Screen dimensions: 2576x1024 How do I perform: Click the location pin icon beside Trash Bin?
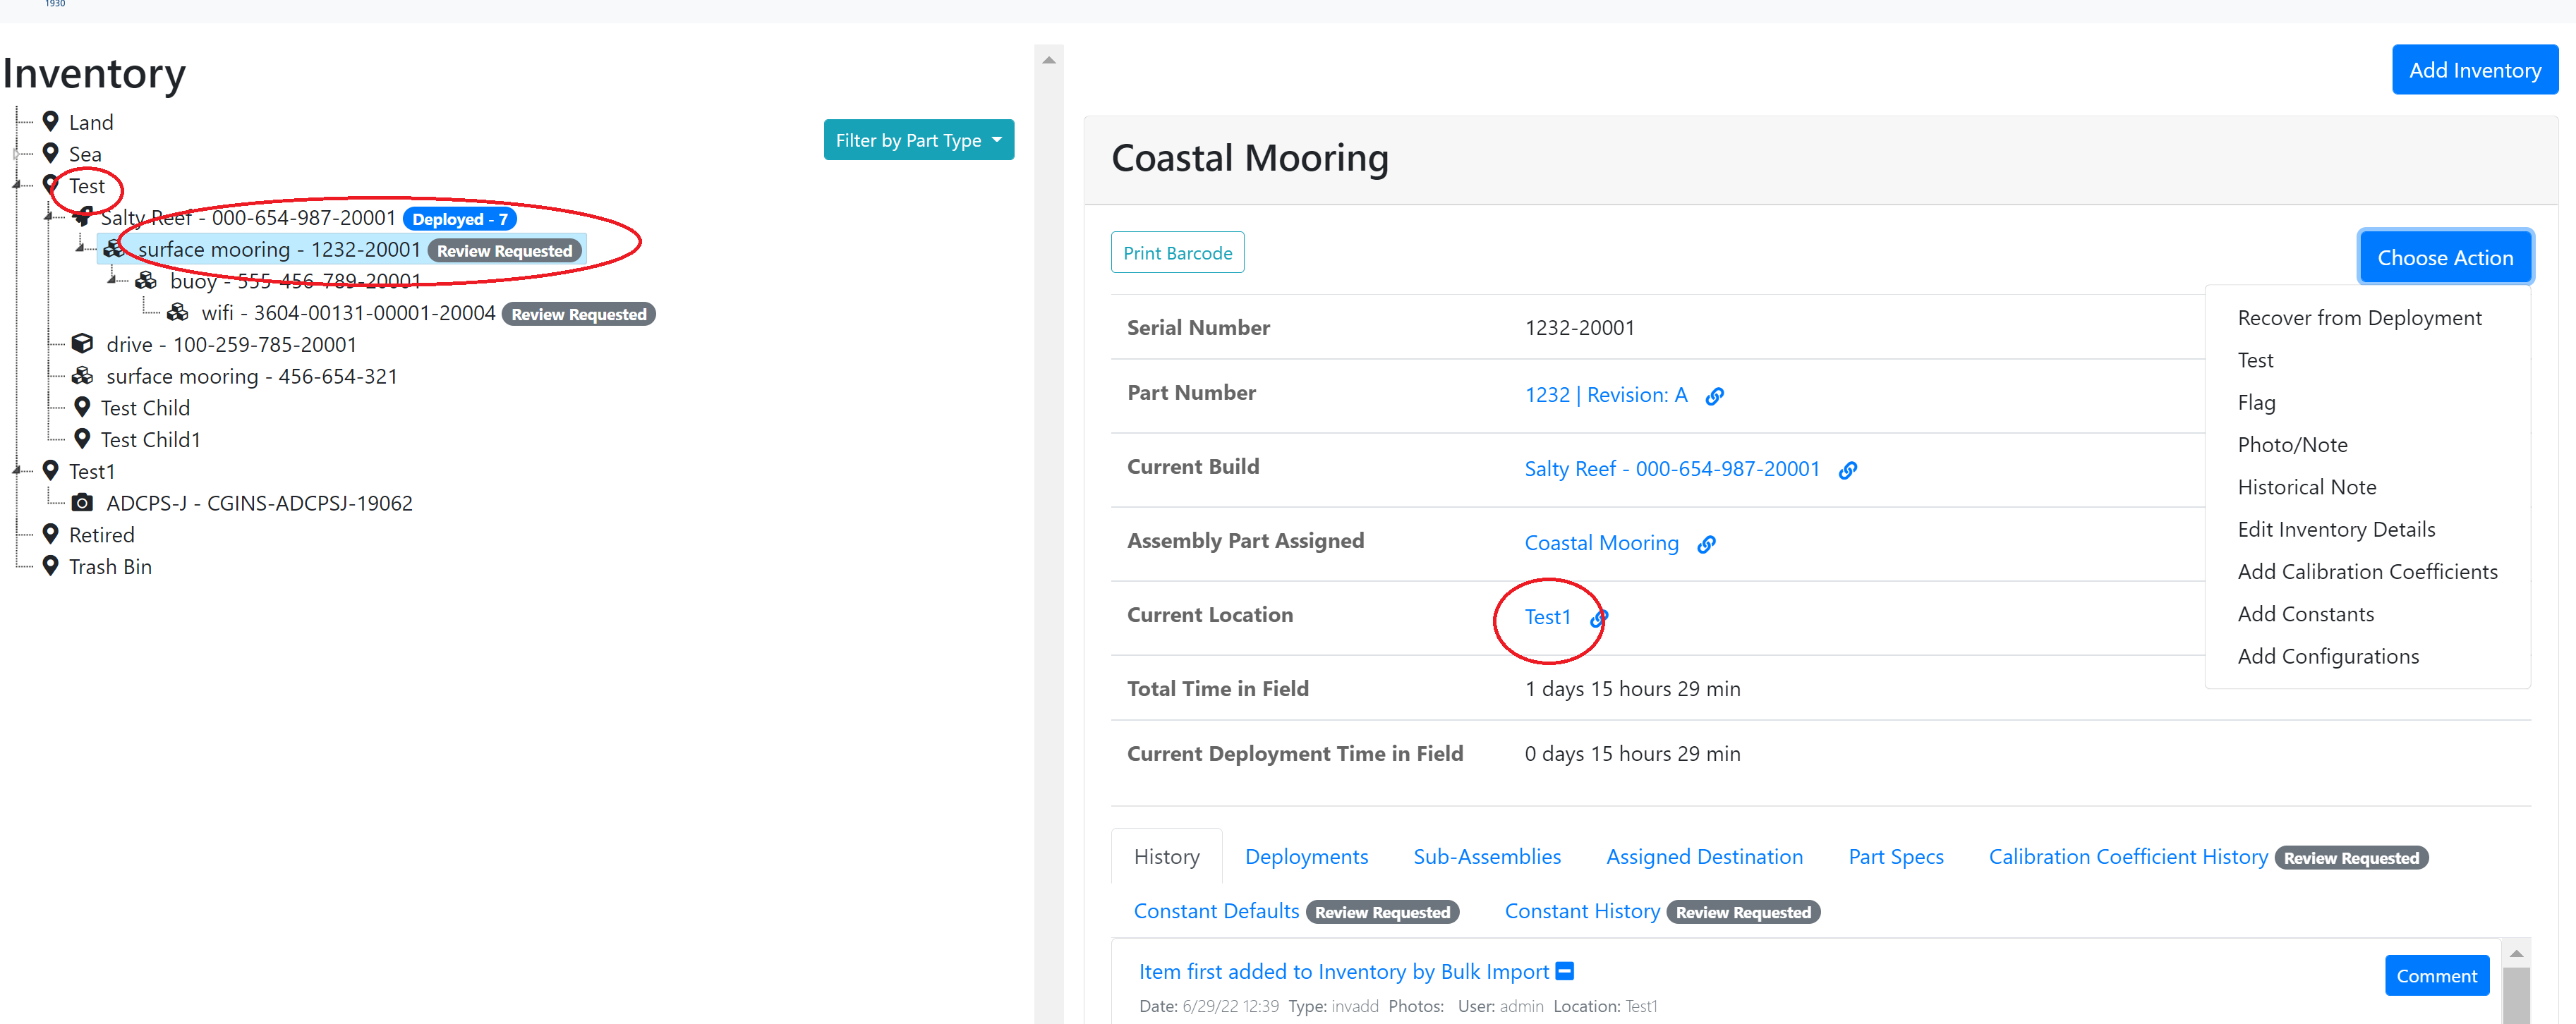(52, 566)
